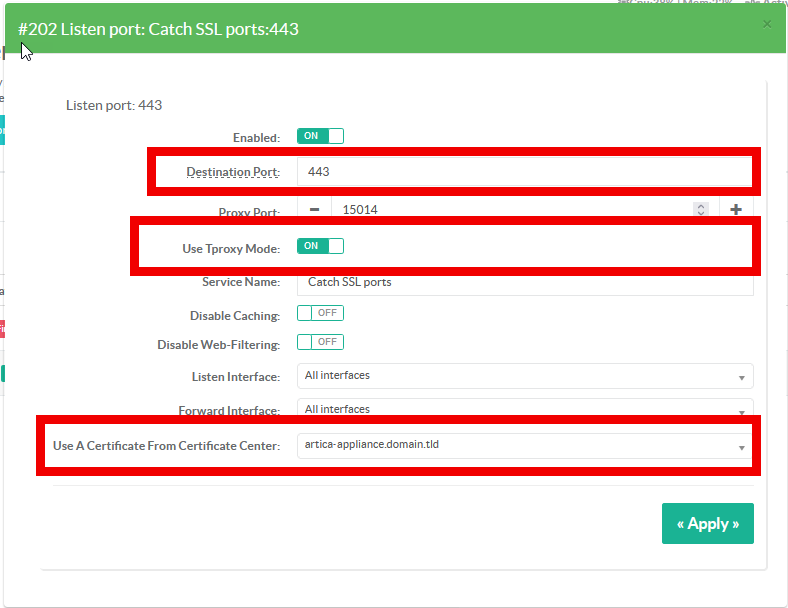Screen dimensions: 788x608
Task: Click the Disable Web-Filtering label text
Action: (218, 344)
